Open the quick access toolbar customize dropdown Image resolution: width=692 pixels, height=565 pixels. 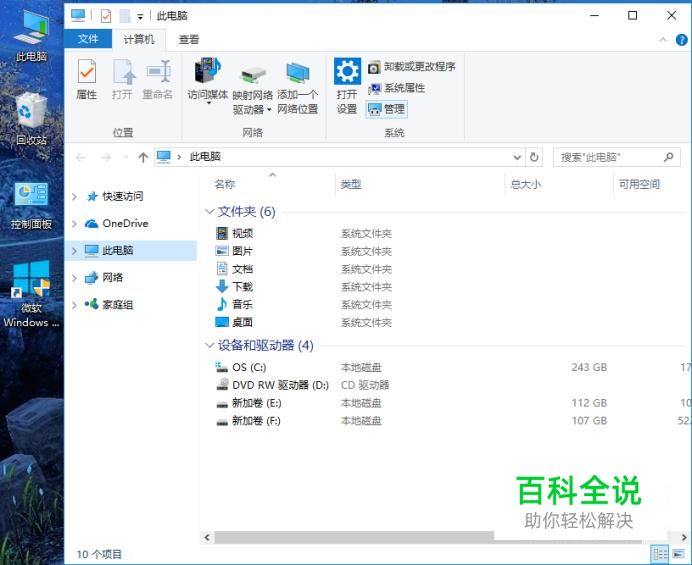[140, 17]
